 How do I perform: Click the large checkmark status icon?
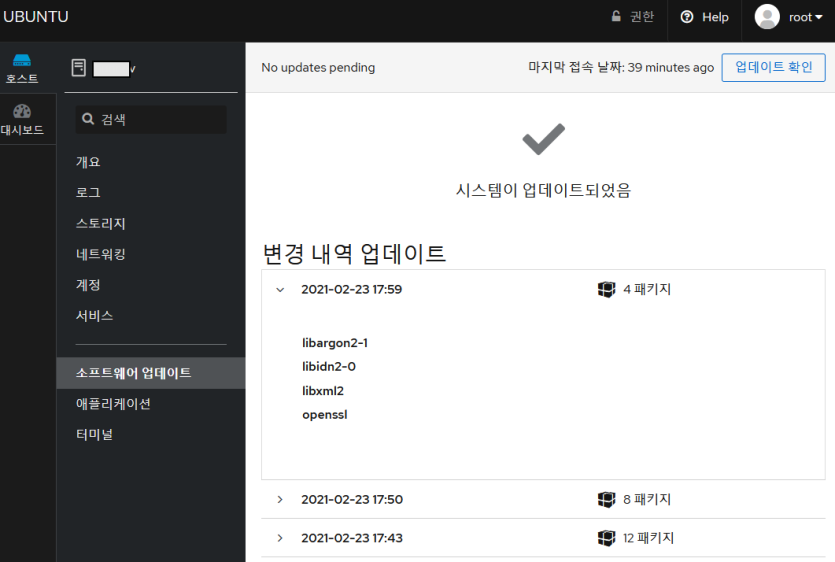tap(544, 139)
